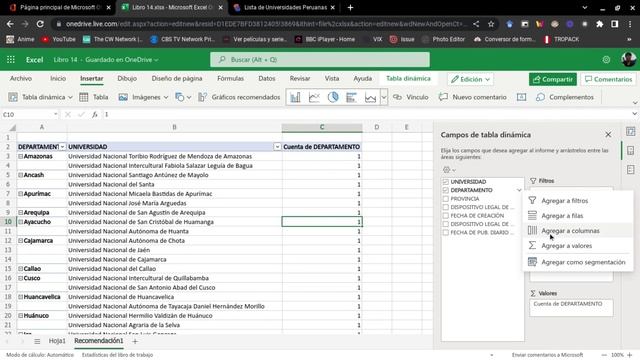This screenshot has height=360, width=640.
Task: Open the DEPARTAMENTO header filter dropdown
Action: [62, 147]
